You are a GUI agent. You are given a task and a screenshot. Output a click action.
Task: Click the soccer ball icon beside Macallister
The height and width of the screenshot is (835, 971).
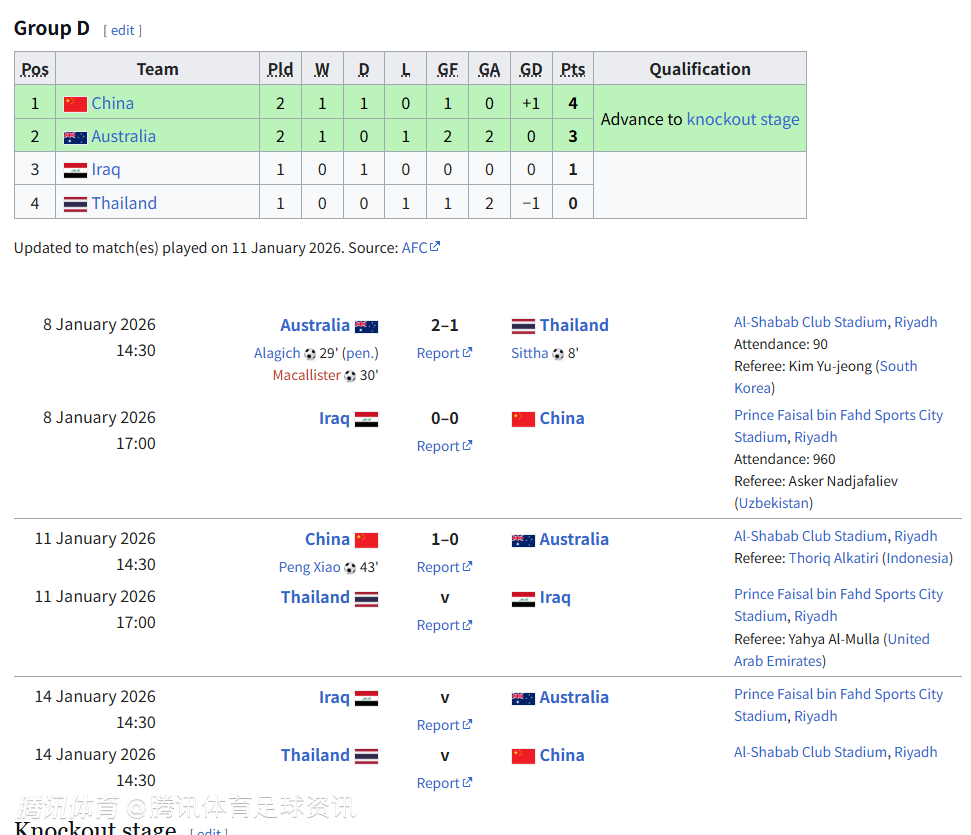tap(350, 376)
